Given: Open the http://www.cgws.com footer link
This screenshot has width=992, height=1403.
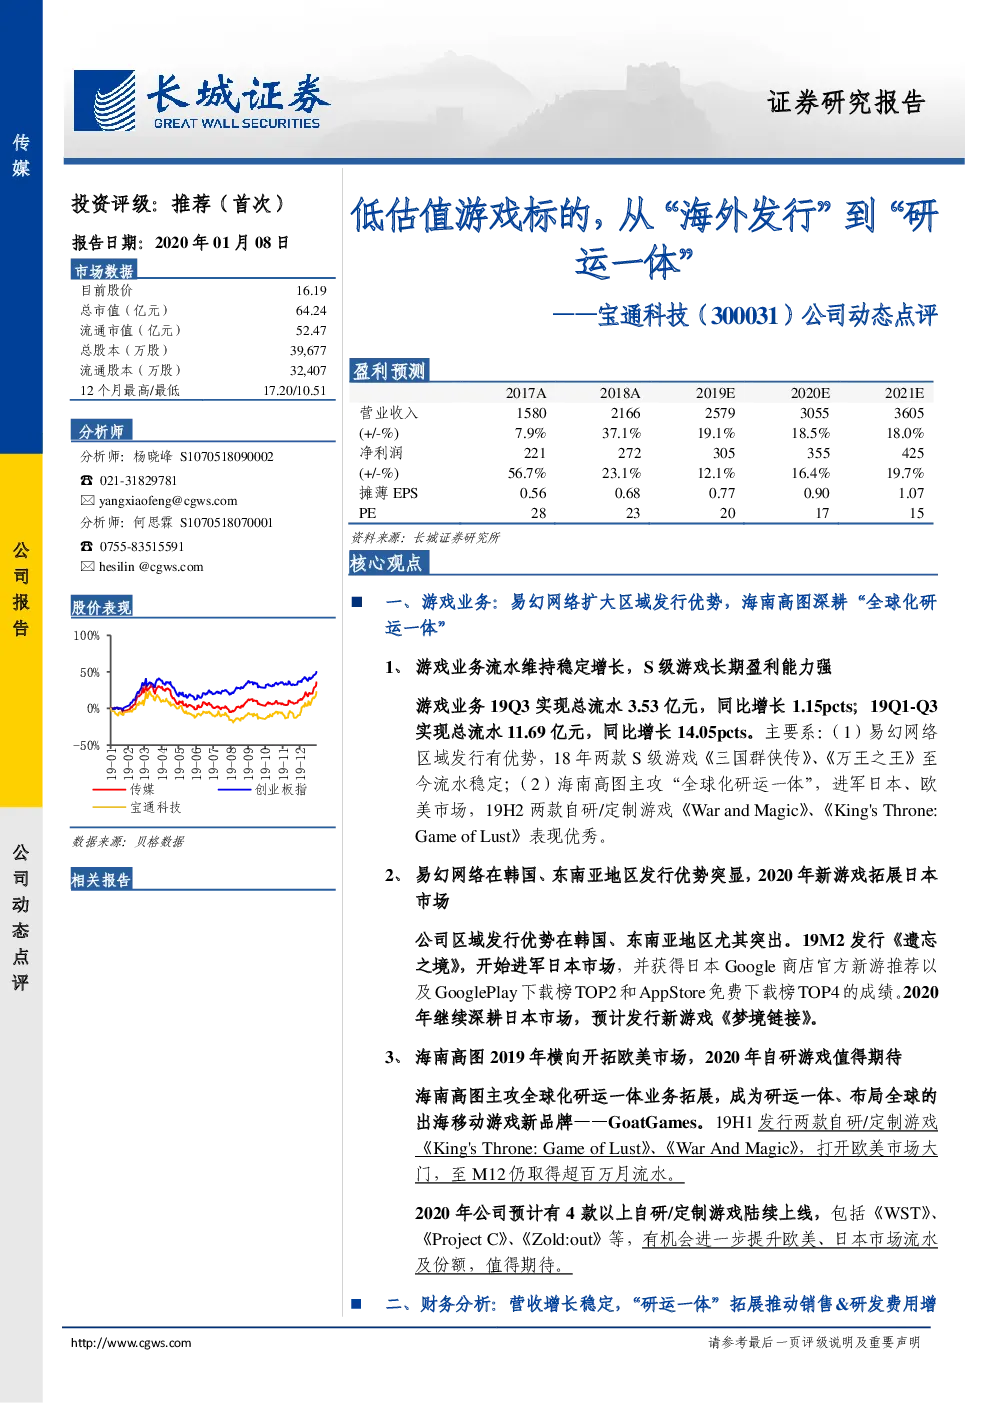Looking at the screenshot, I should click(x=130, y=1343).
